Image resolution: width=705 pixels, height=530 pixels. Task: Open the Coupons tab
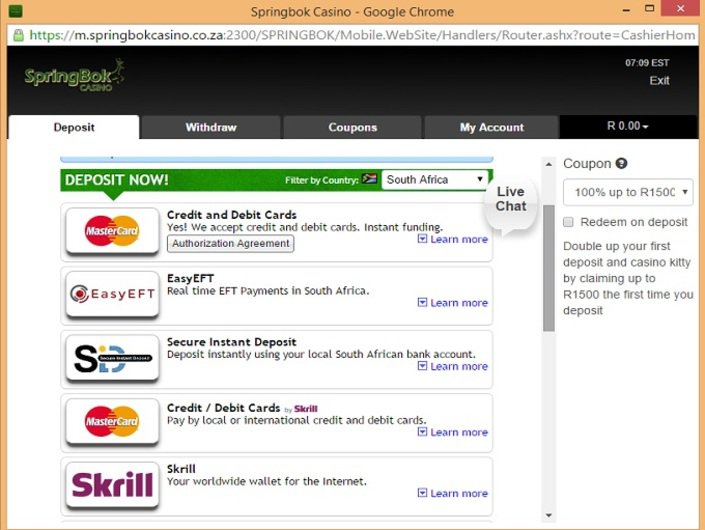pyautogui.click(x=352, y=128)
